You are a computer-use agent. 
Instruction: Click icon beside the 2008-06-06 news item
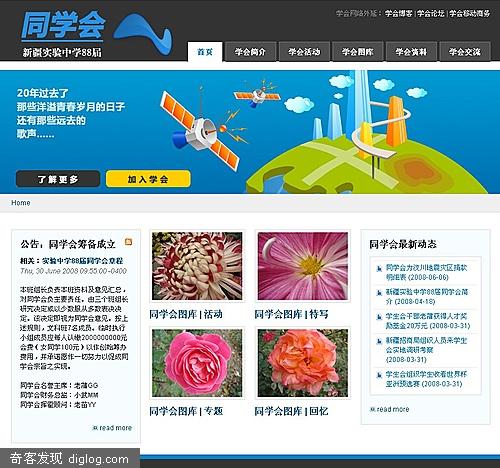point(379,268)
